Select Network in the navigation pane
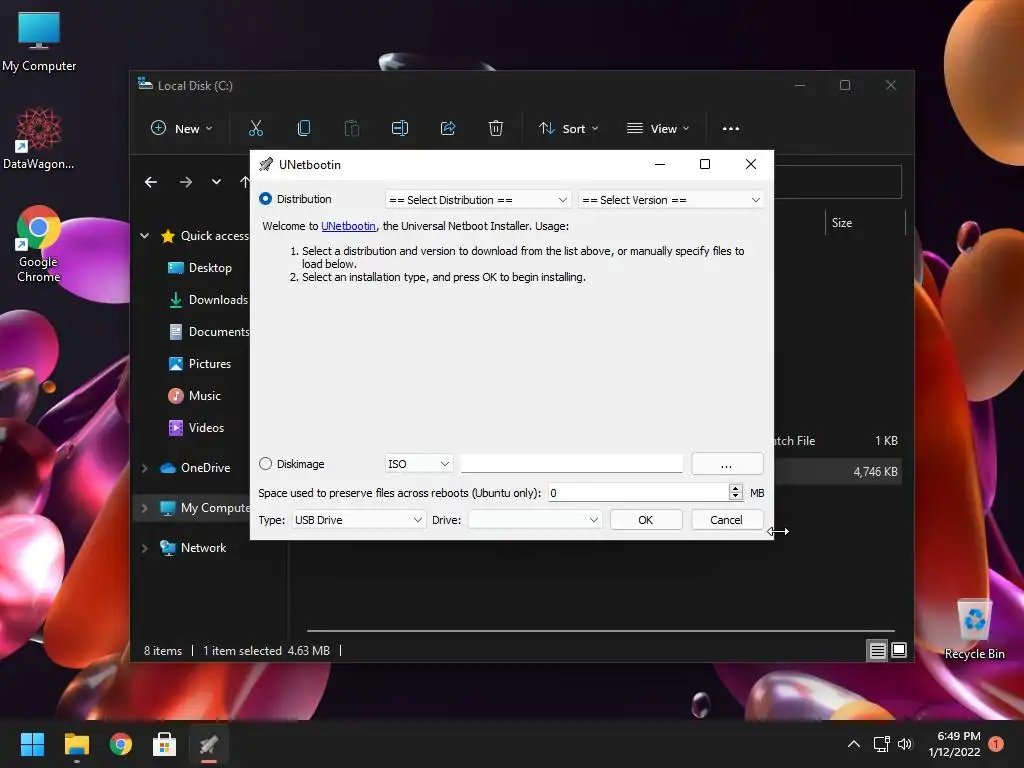This screenshot has width=1024, height=768. pyautogui.click(x=193, y=547)
